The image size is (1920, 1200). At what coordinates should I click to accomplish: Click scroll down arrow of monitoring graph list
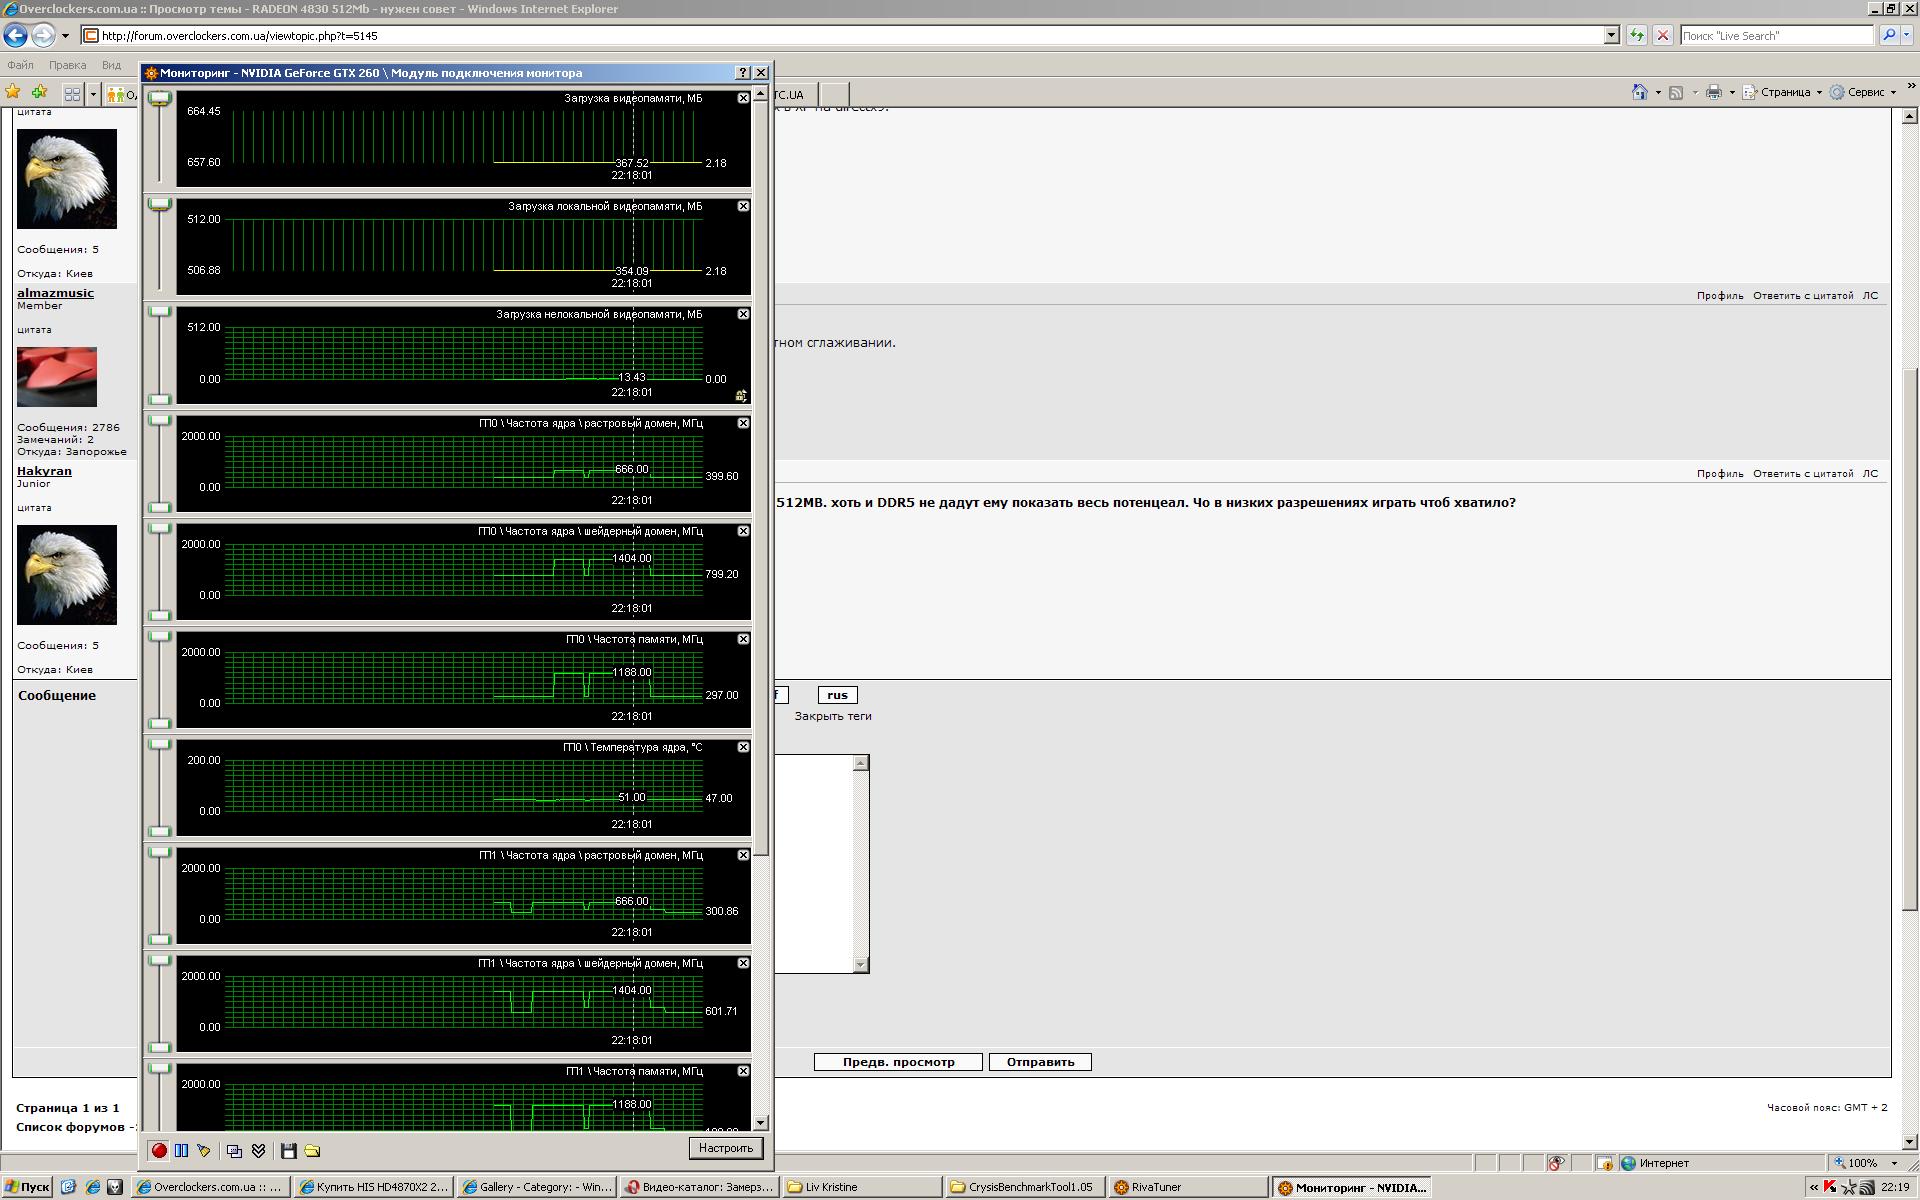pyautogui.click(x=761, y=1123)
